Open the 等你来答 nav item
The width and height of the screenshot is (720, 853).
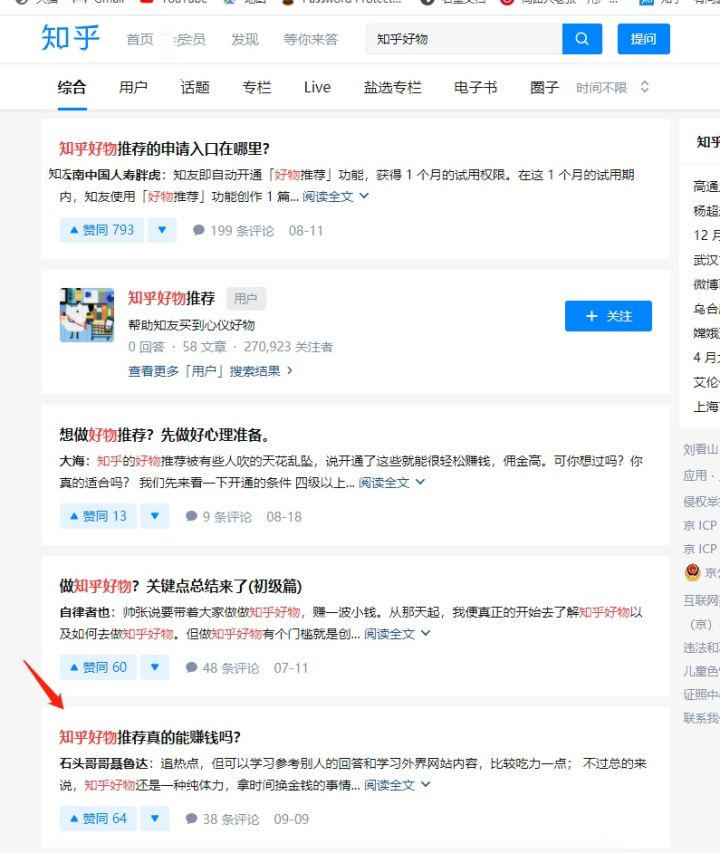tap(311, 39)
